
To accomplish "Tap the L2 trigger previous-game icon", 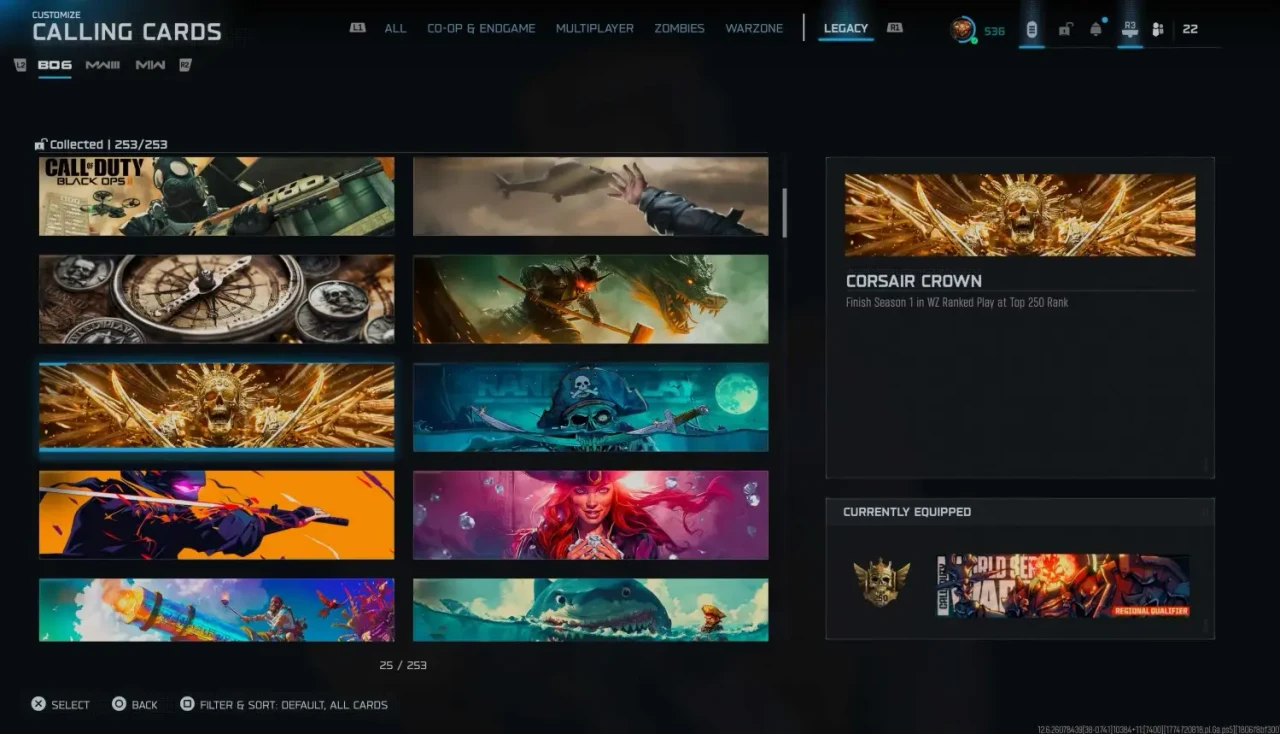I will tap(21, 65).
